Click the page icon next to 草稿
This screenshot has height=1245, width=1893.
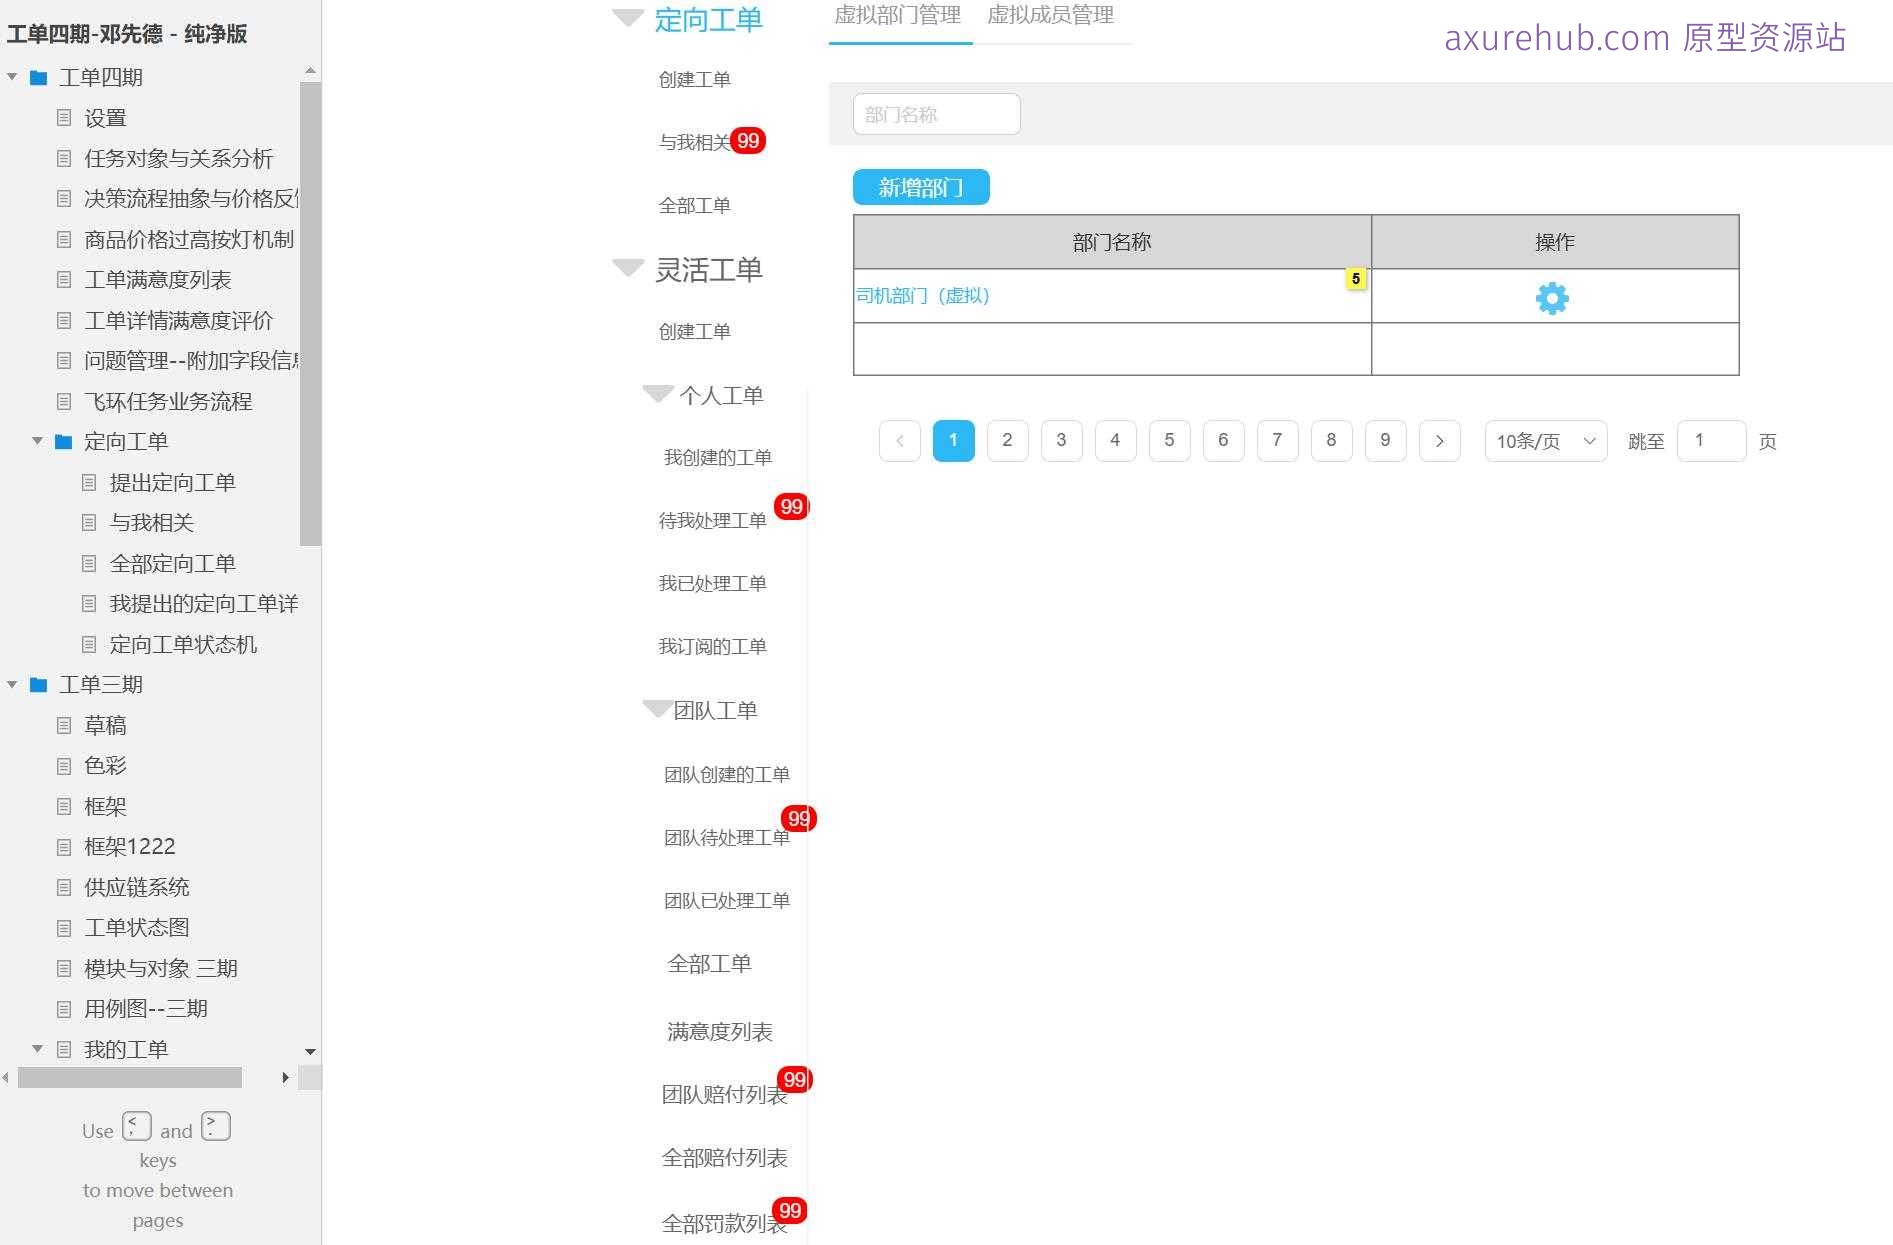pyautogui.click(x=64, y=725)
